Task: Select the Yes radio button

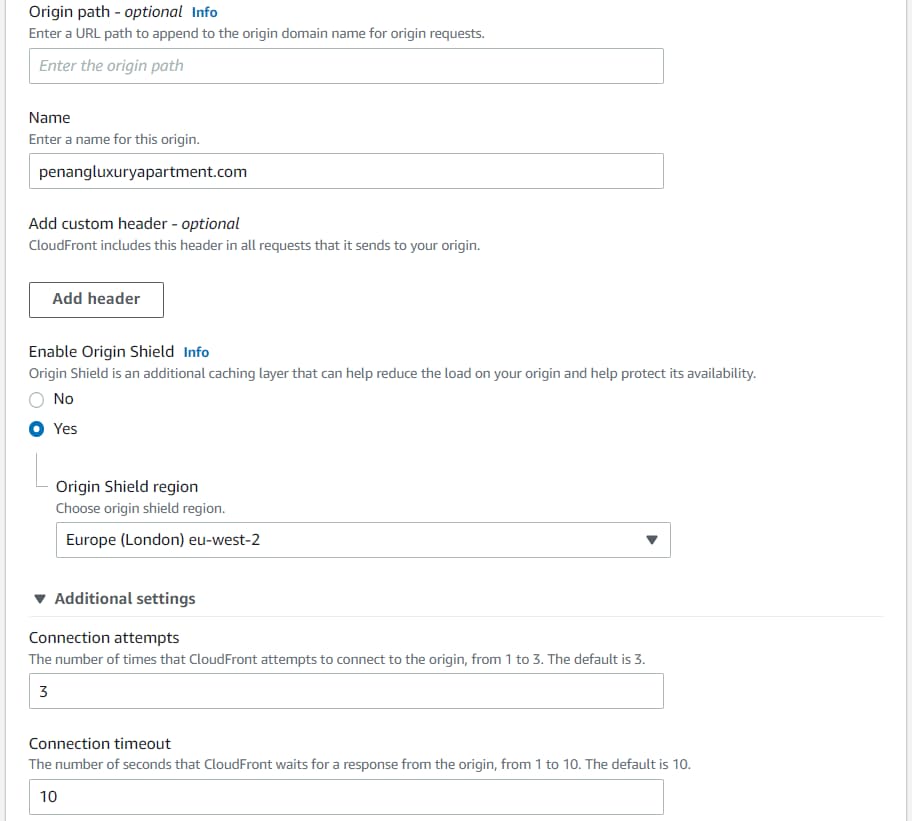Action: pyautogui.click(x=36, y=429)
